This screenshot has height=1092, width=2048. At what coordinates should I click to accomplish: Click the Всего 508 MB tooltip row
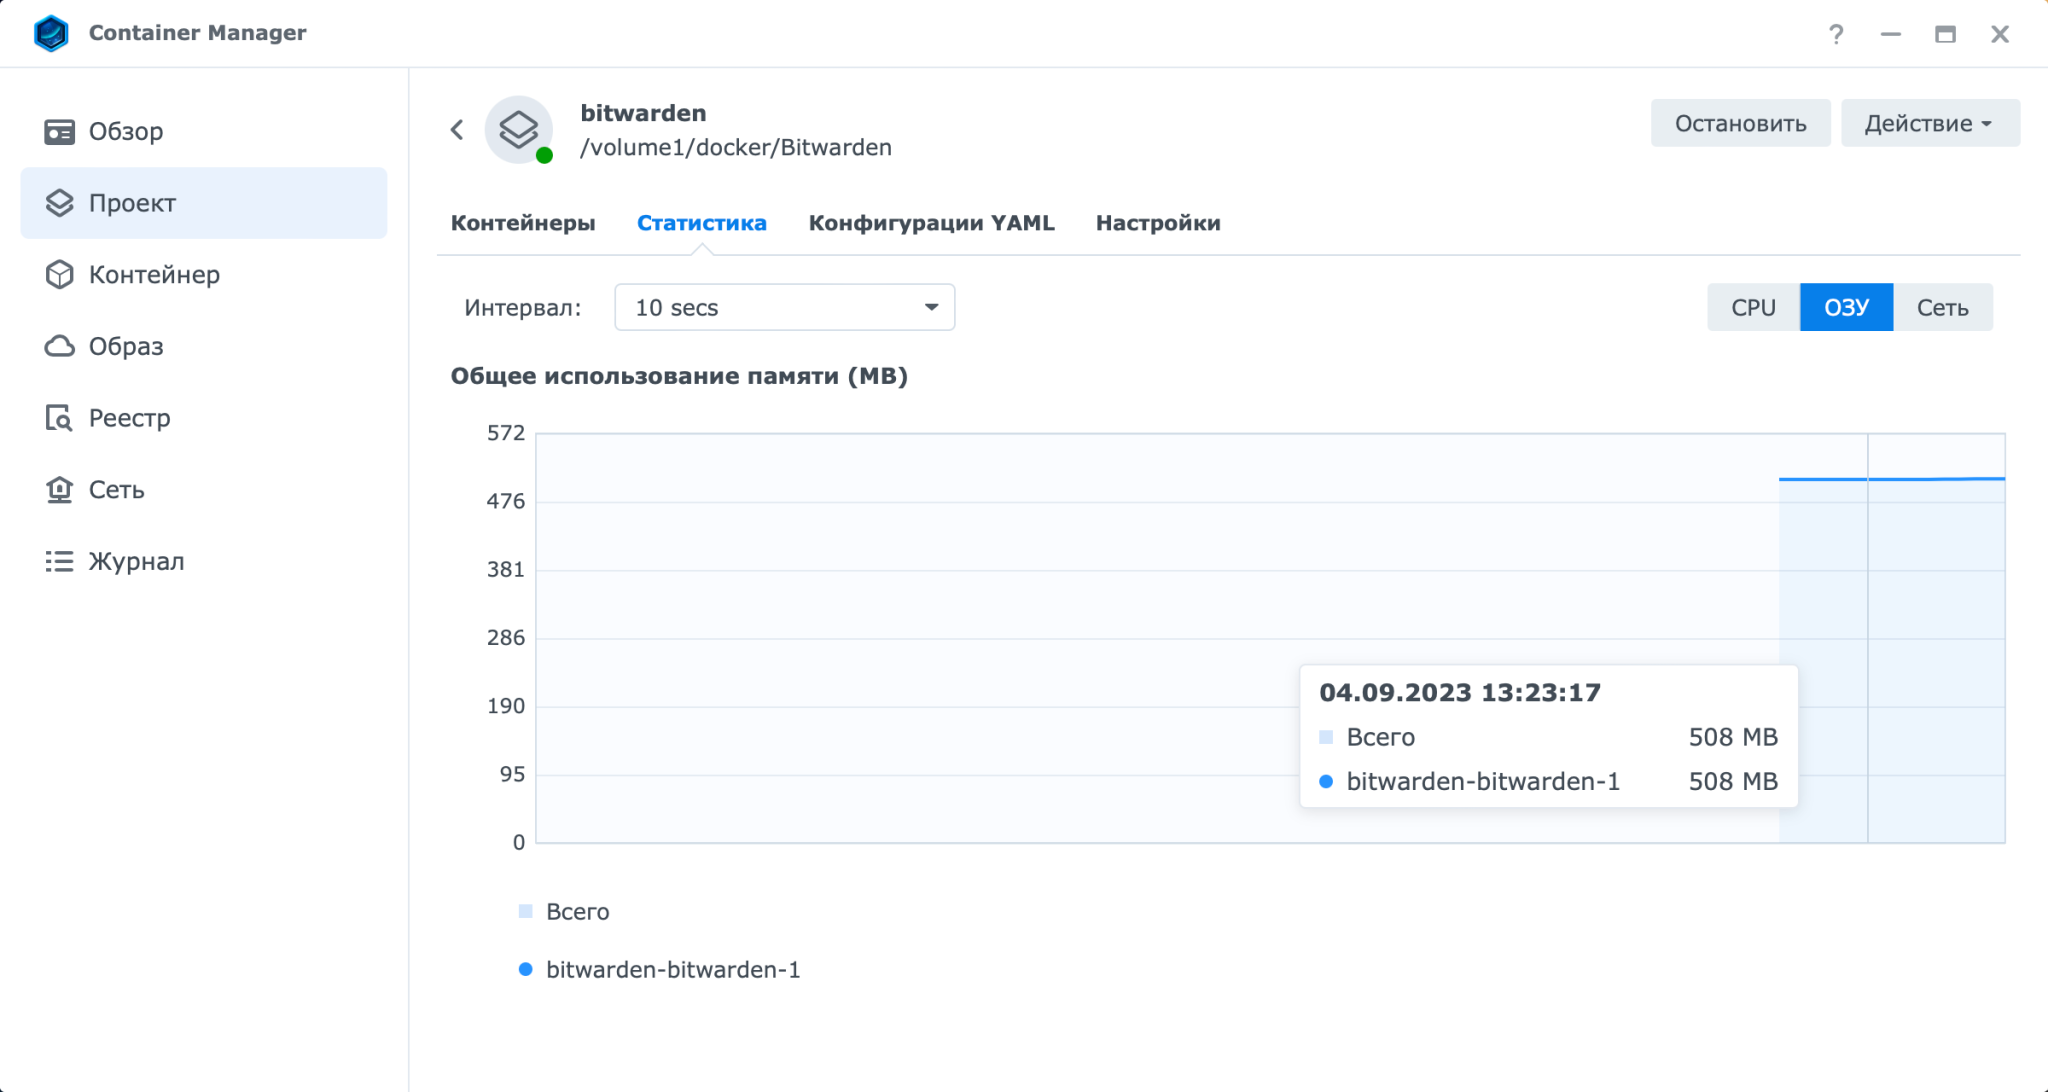(1548, 737)
